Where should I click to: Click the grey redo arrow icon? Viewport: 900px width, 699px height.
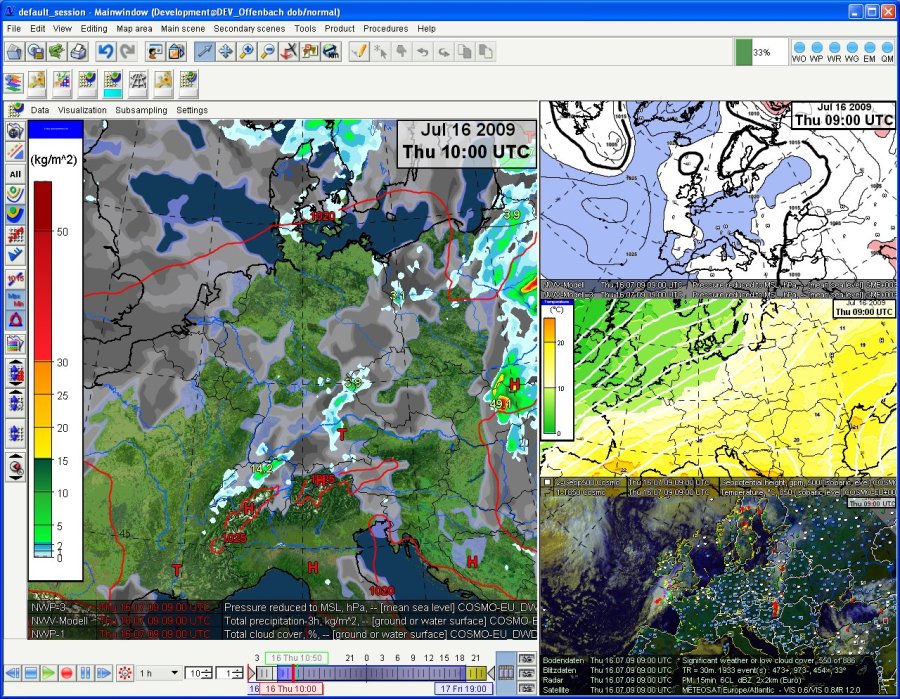click(x=127, y=52)
